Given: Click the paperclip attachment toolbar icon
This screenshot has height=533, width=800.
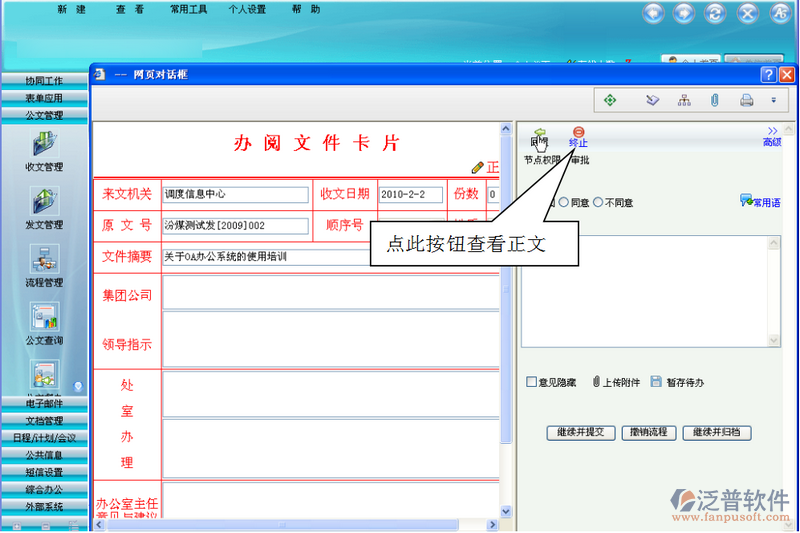Looking at the screenshot, I should coord(715,100).
